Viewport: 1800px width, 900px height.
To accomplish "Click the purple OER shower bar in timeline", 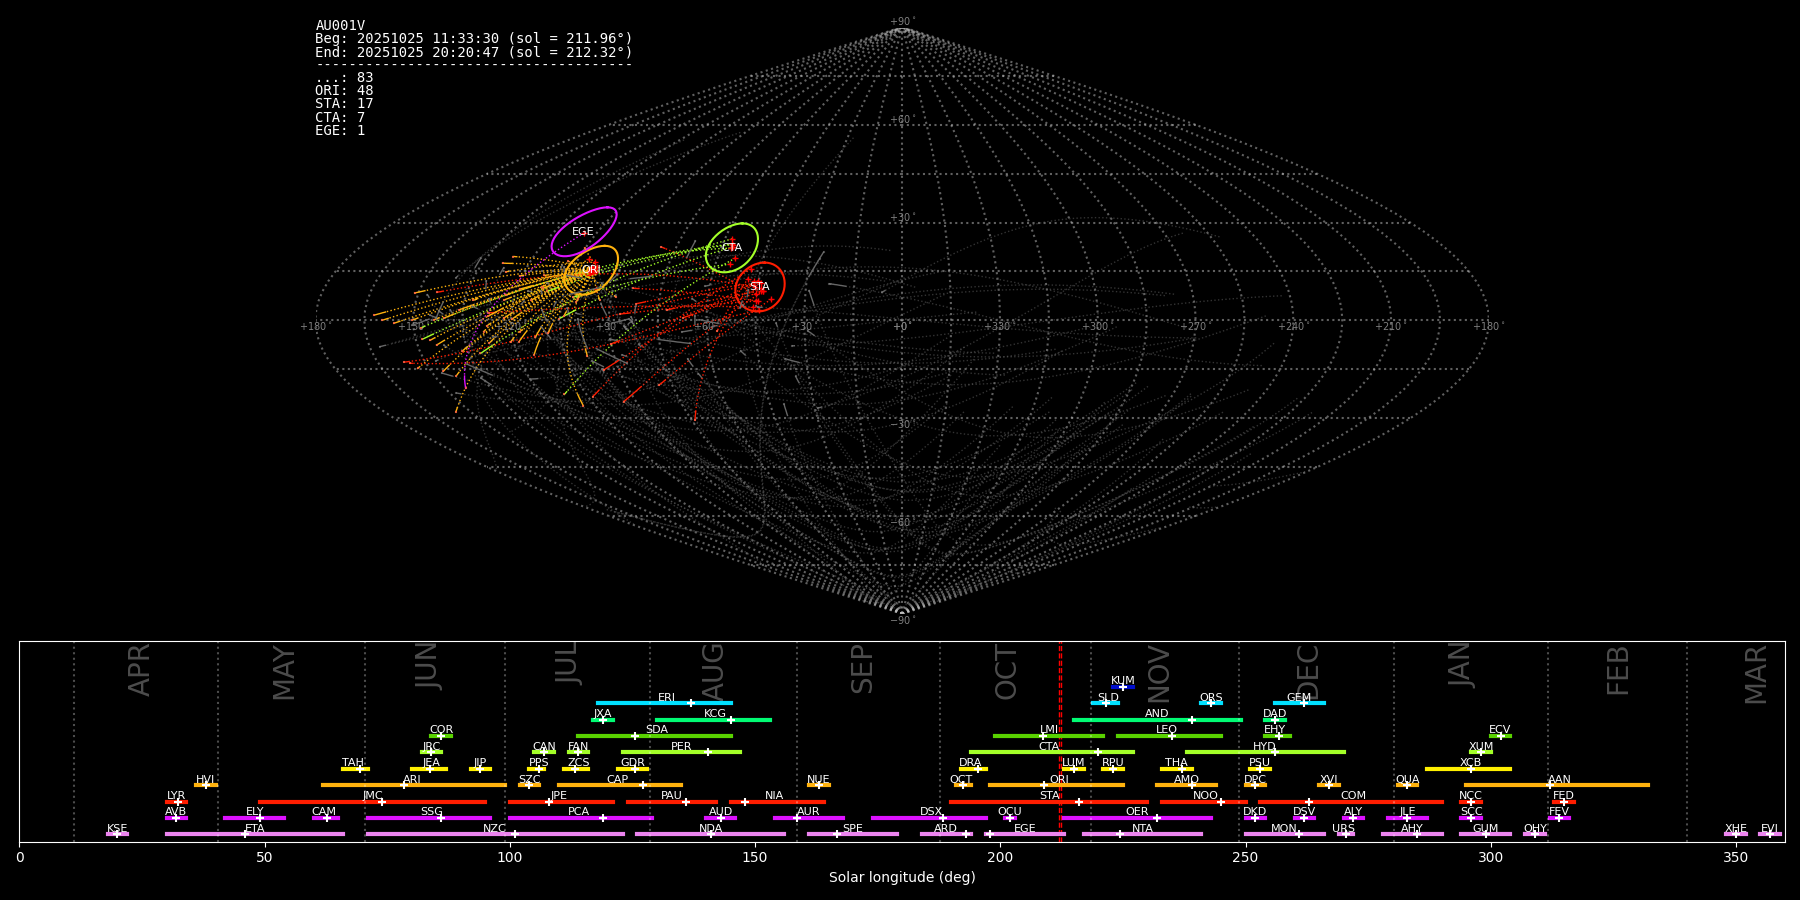I will (x=1137, y=818).
